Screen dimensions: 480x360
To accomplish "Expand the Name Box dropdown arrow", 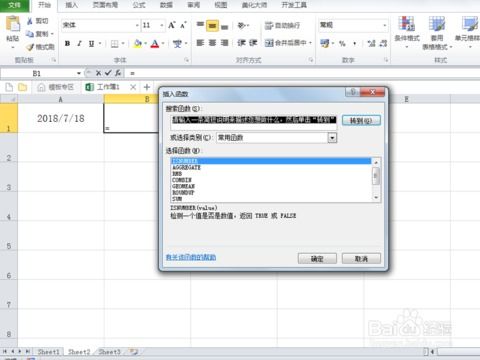I will [x=79, y=73].
